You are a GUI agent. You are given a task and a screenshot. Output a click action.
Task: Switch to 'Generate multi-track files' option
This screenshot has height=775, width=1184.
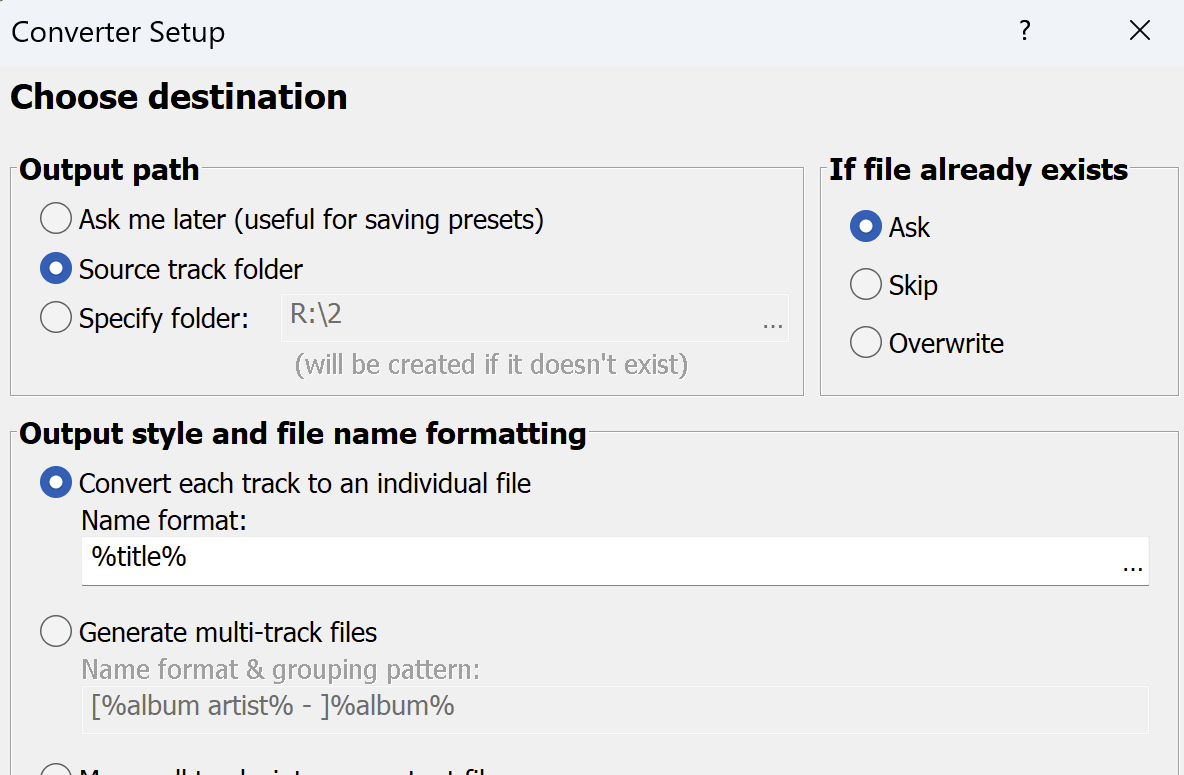click(x=56, y=632)
